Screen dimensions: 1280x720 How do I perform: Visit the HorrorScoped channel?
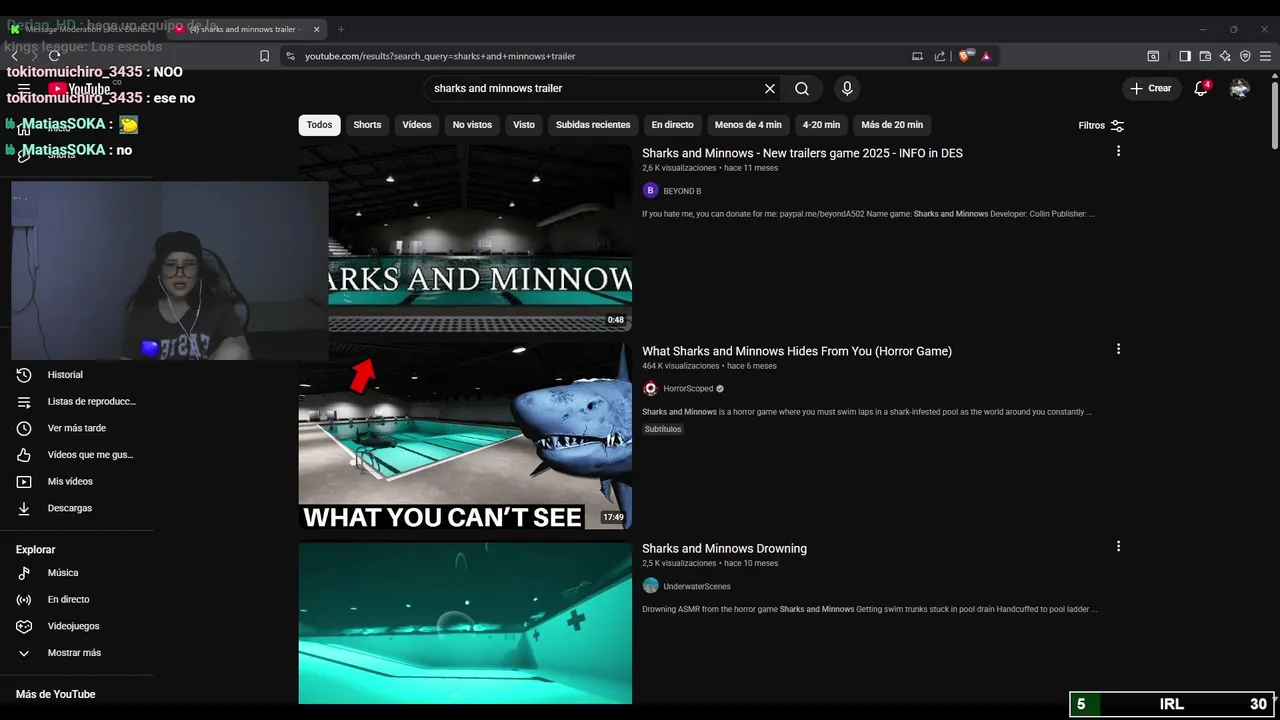[x=688, y=389]
